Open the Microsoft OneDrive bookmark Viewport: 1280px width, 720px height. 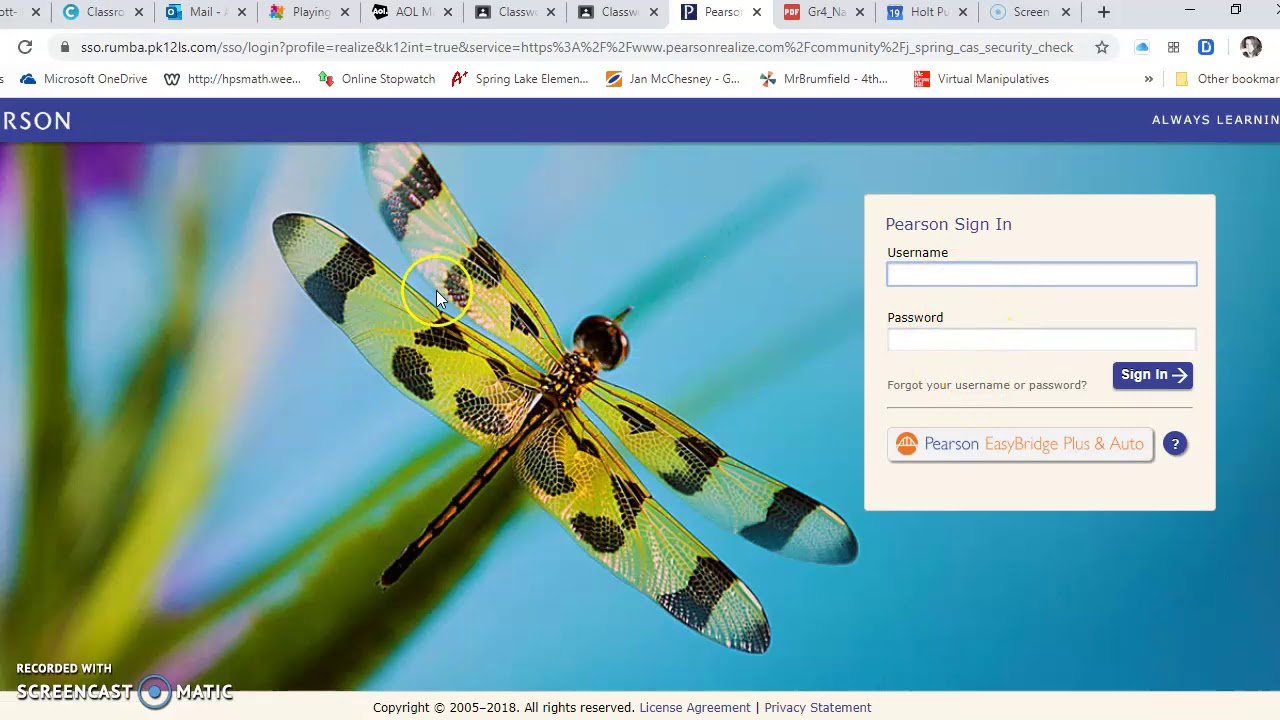84,79
